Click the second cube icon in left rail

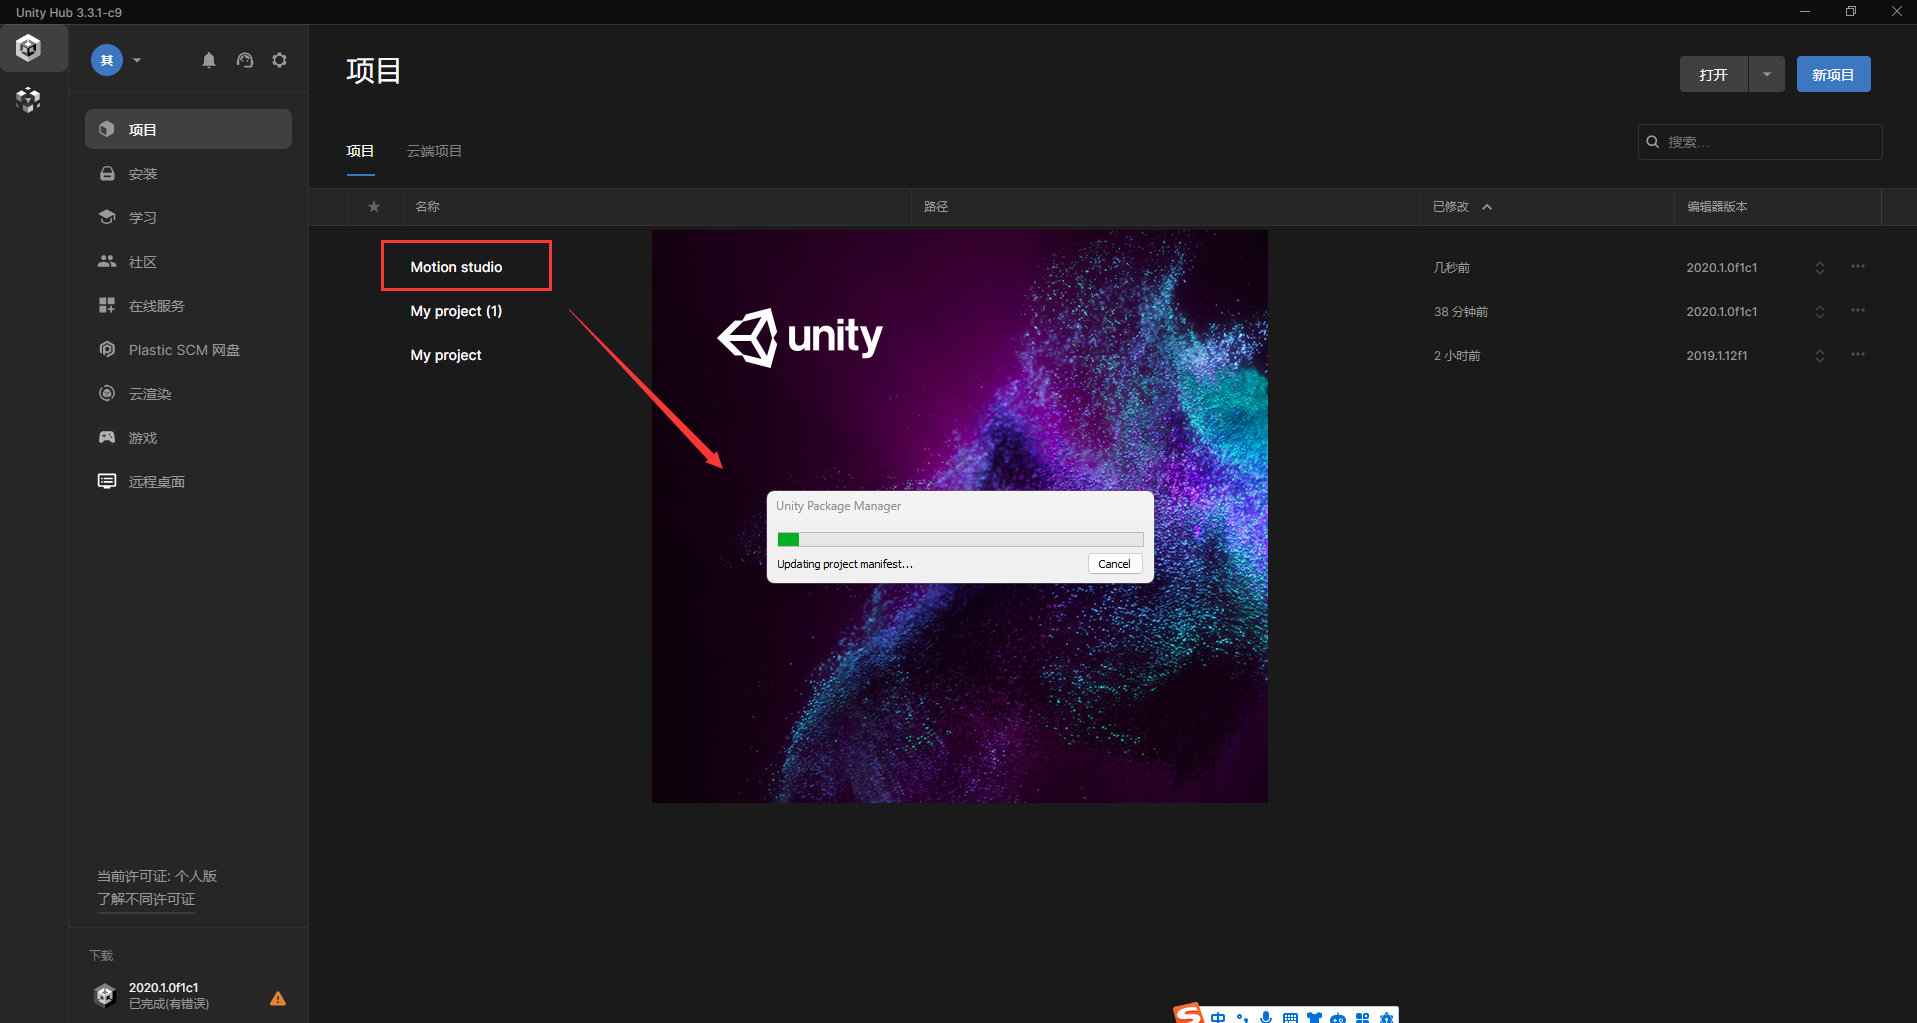29,100
